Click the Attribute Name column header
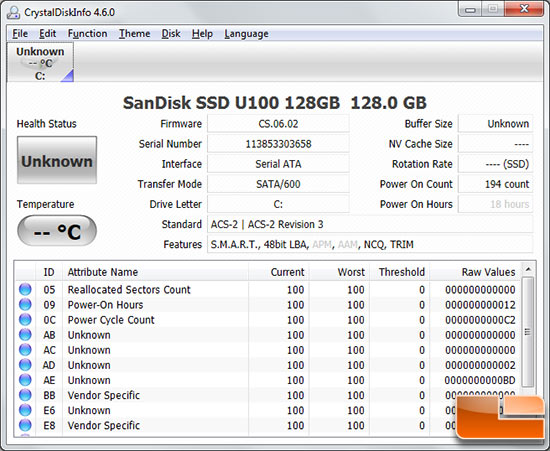Image resolution: width=550 pixels, height=451 pixels. coord(155,272)
